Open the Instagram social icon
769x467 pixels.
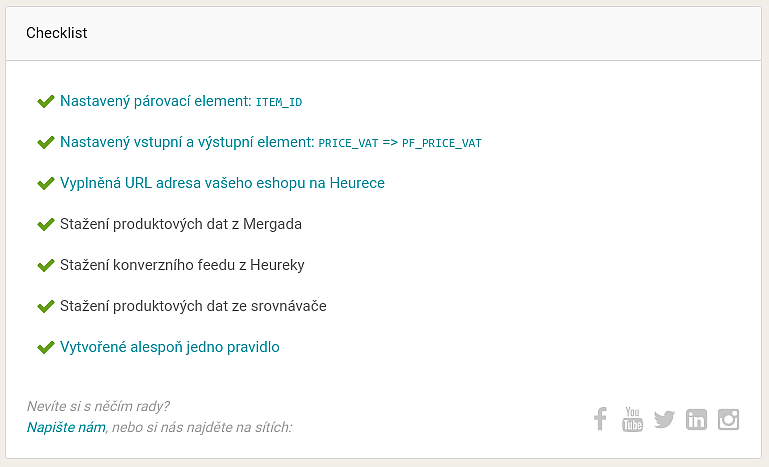[x=728, y=419]
